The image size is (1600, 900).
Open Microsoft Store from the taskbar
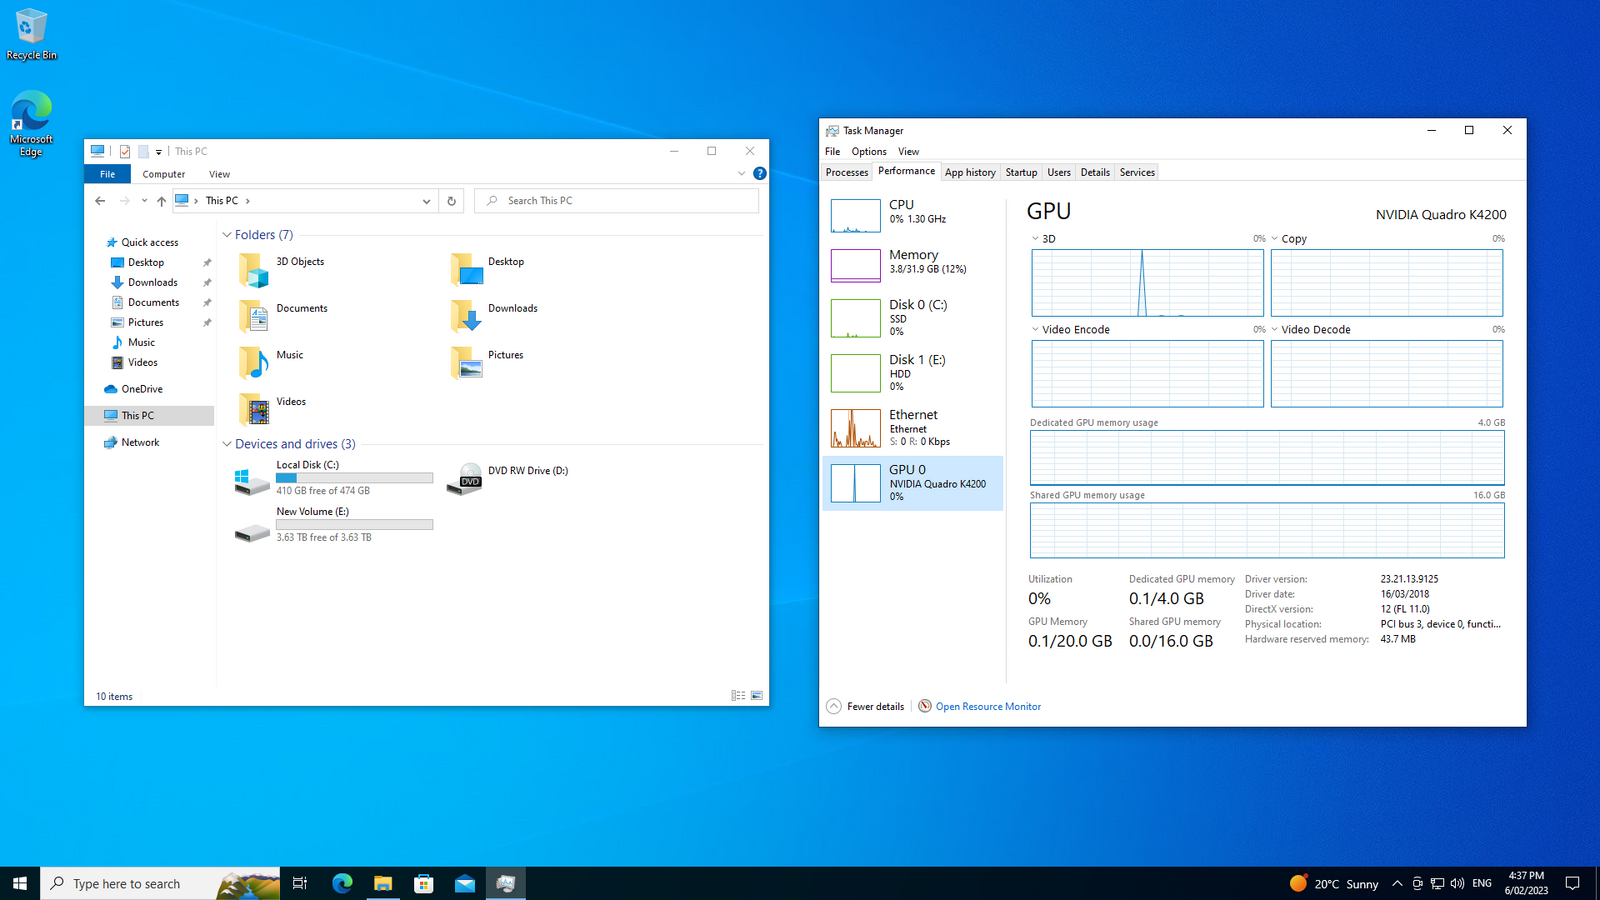tap(424, 883)
